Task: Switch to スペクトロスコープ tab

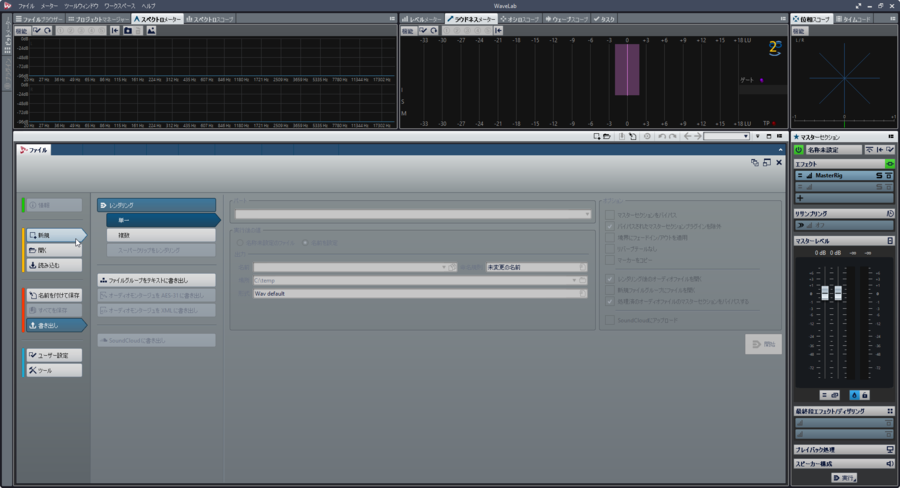Action: [210, 19]
